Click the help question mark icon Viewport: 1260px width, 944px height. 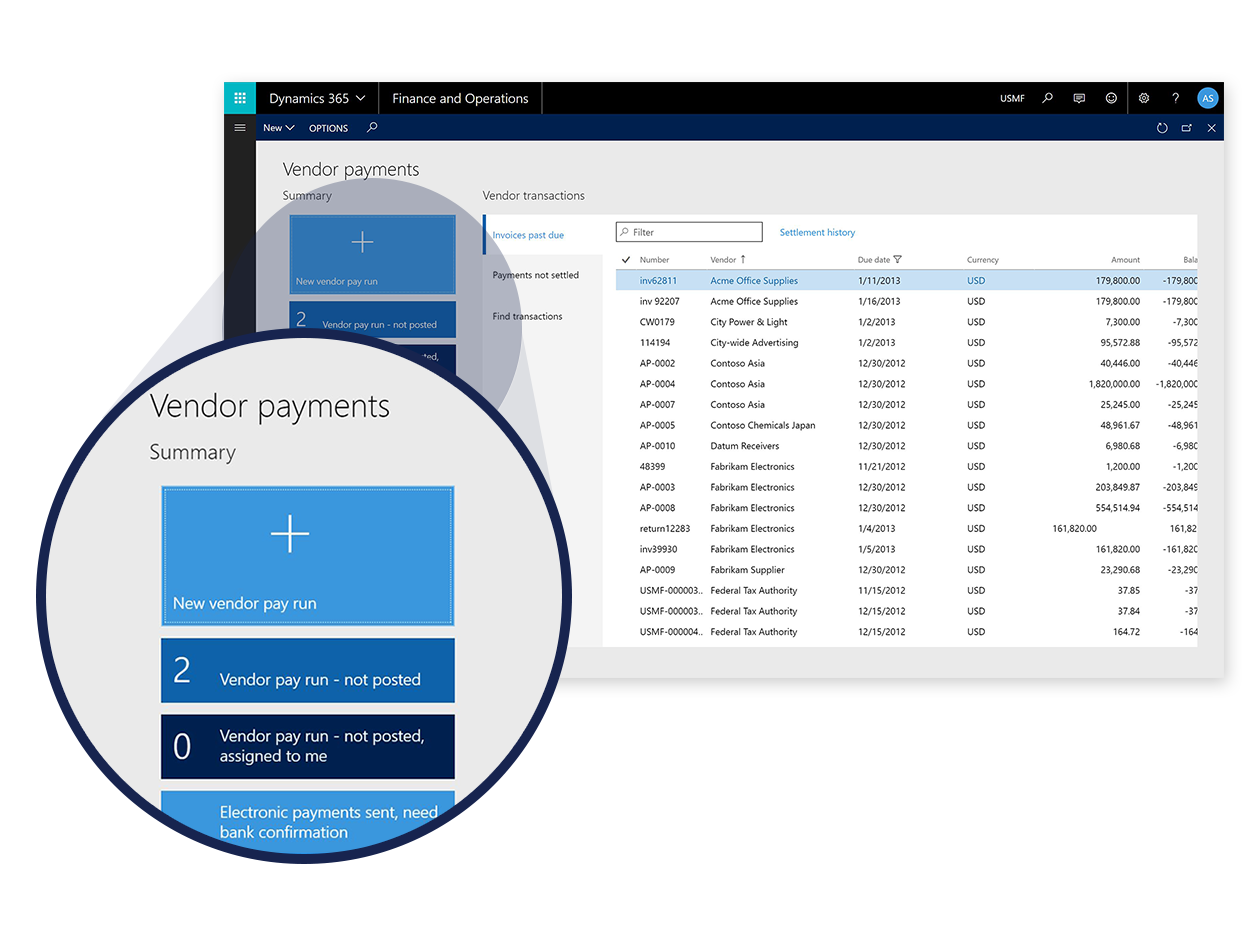1176,98
